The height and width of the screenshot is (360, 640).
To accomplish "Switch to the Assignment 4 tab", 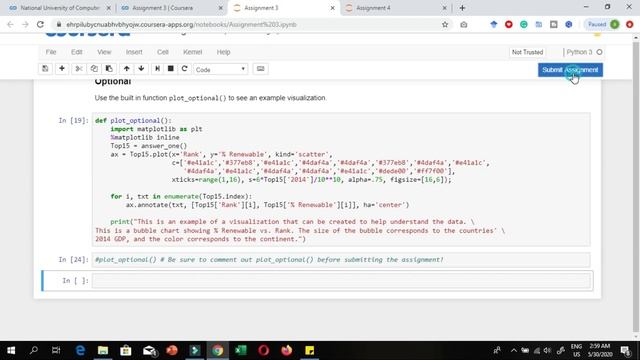I will click(394, 8).
